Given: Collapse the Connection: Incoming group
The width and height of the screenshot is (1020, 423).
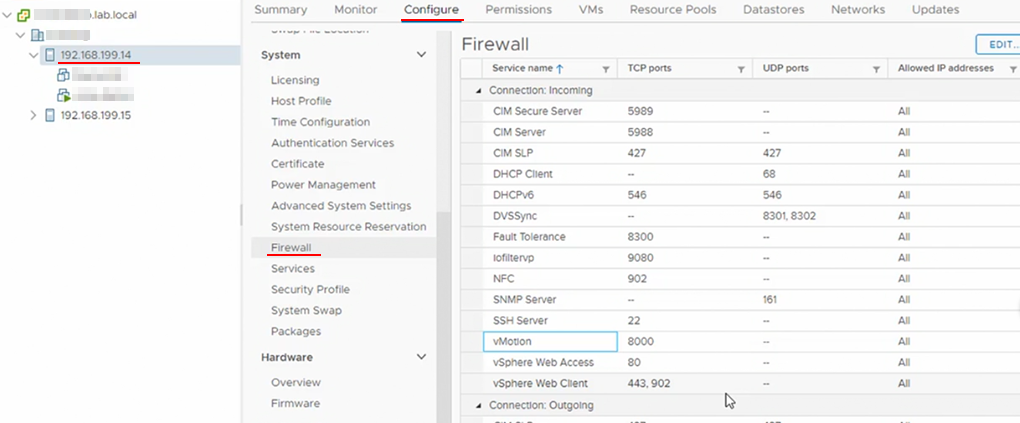Looking at the screenshot, I should [479, 90].
